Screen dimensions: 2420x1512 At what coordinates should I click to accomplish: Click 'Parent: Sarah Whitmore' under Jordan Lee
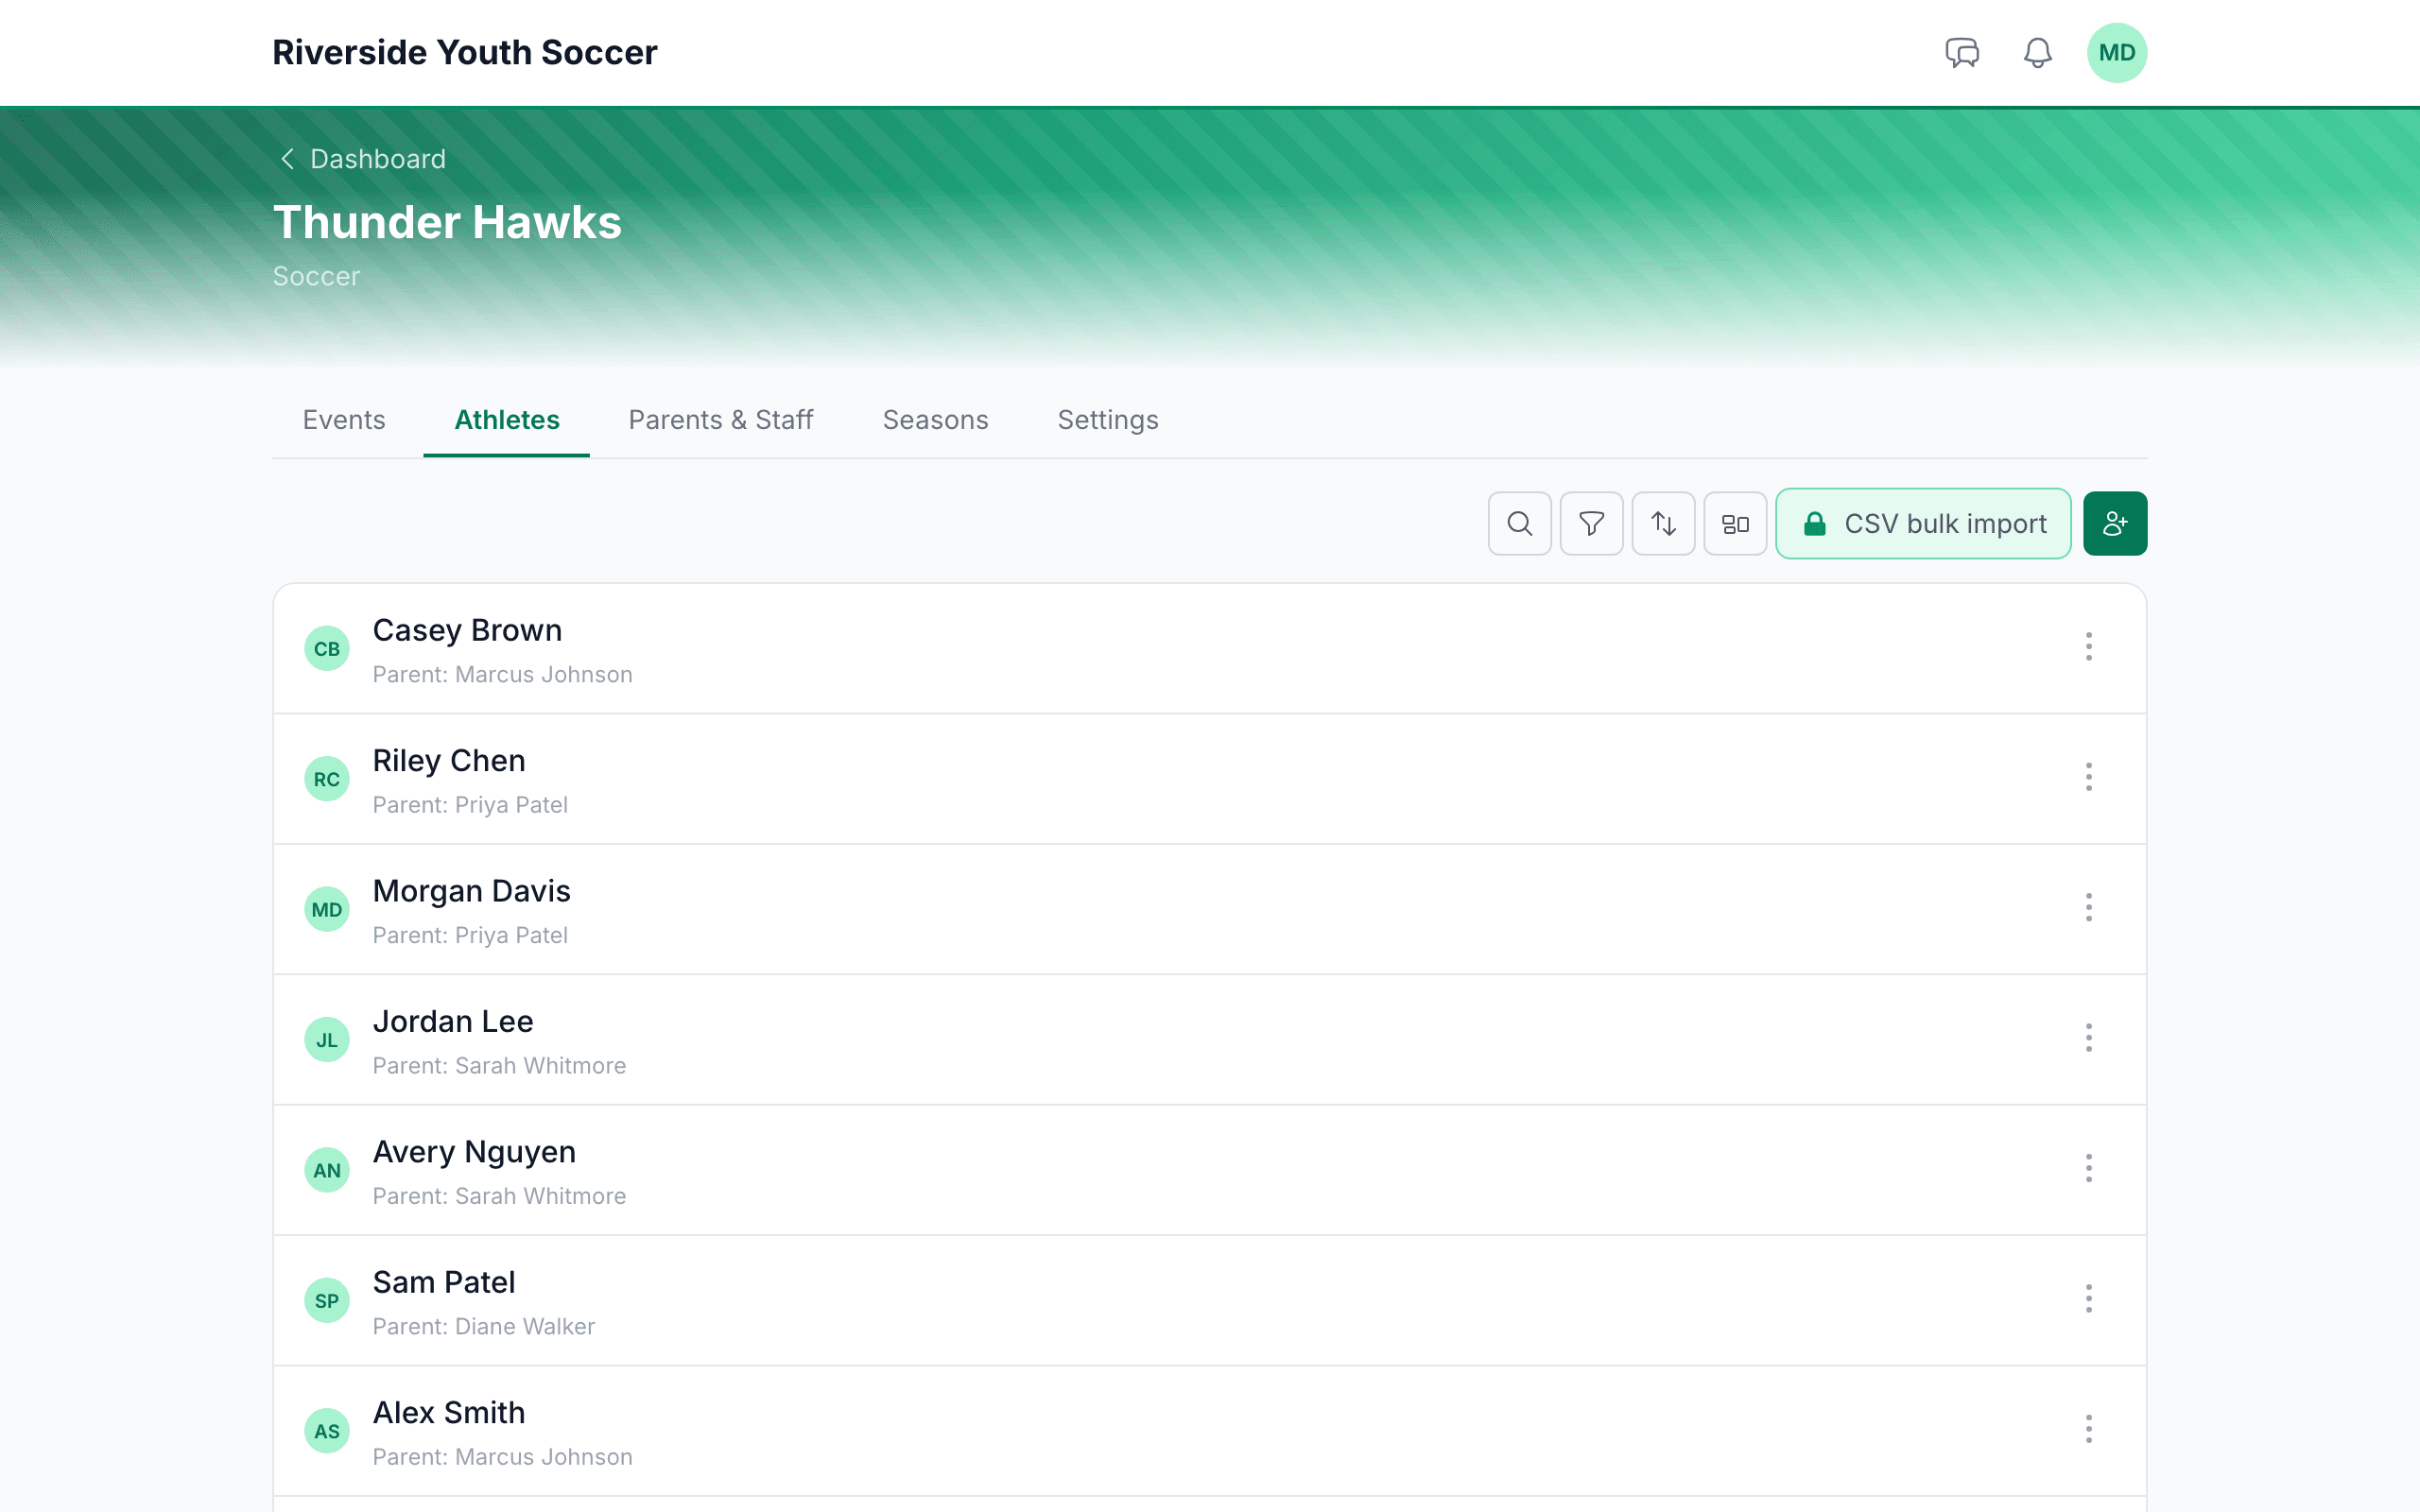(499, 1066)
